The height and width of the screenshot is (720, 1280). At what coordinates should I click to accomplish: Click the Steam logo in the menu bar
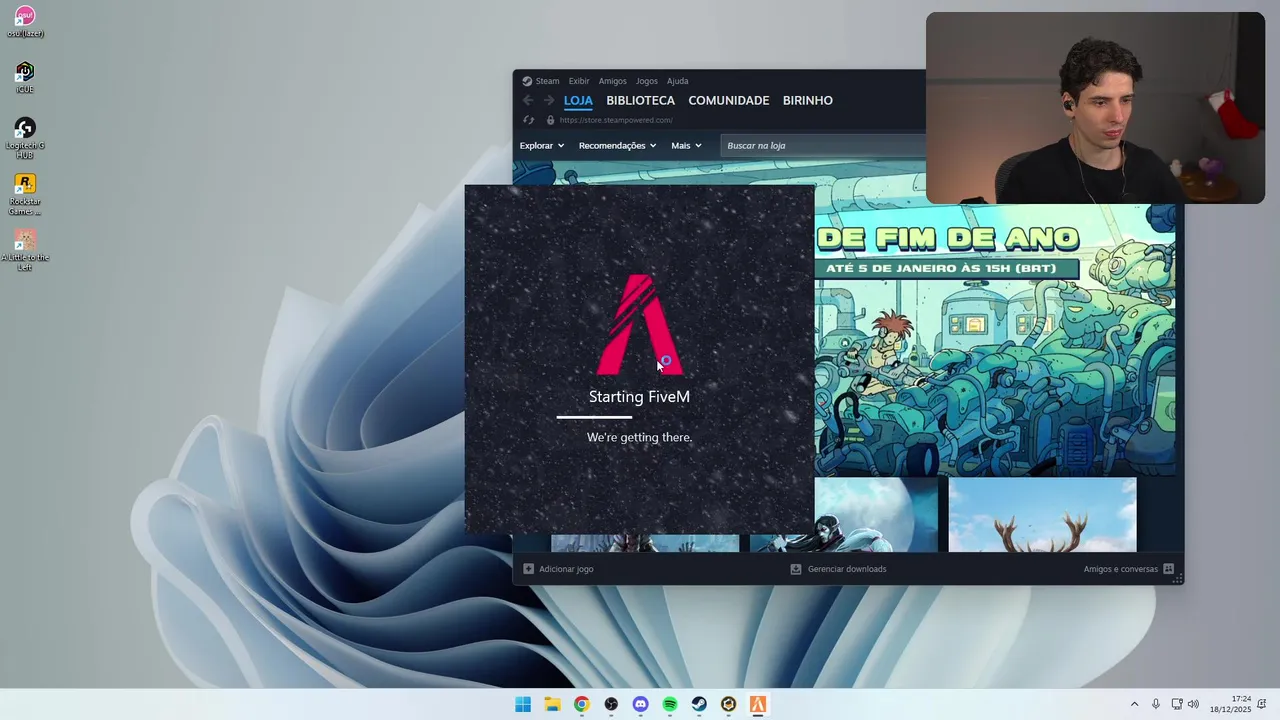point(527,81)
